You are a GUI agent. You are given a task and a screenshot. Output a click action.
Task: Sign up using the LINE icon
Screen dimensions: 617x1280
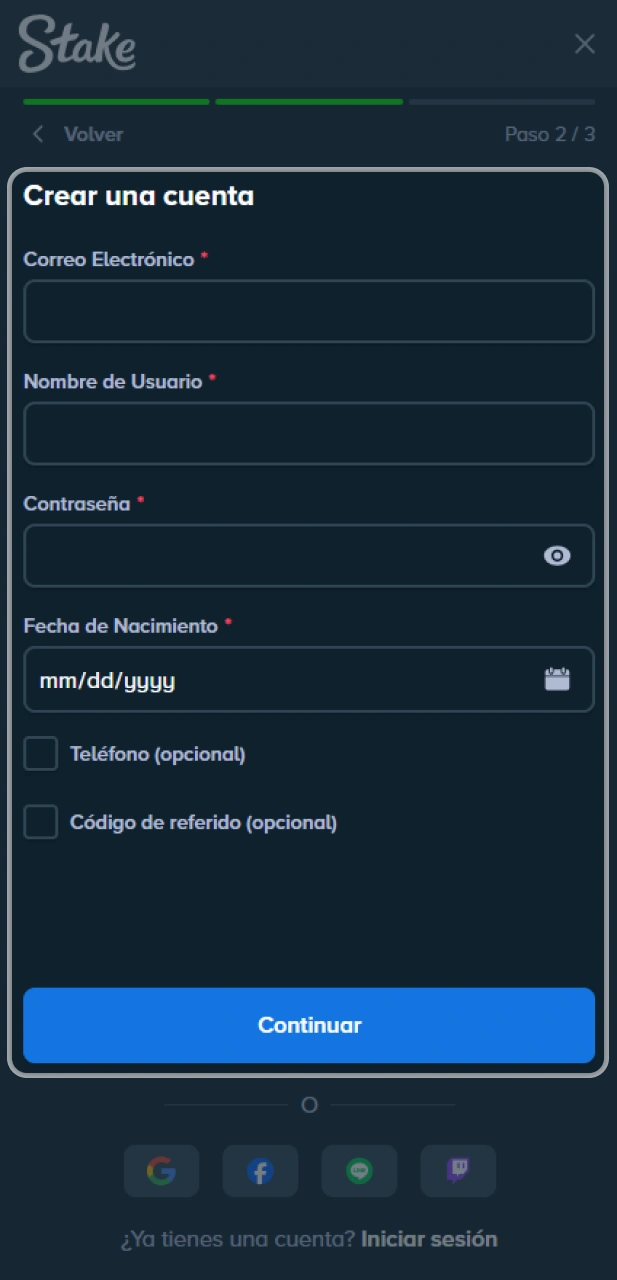click(x=359, y=1171)
